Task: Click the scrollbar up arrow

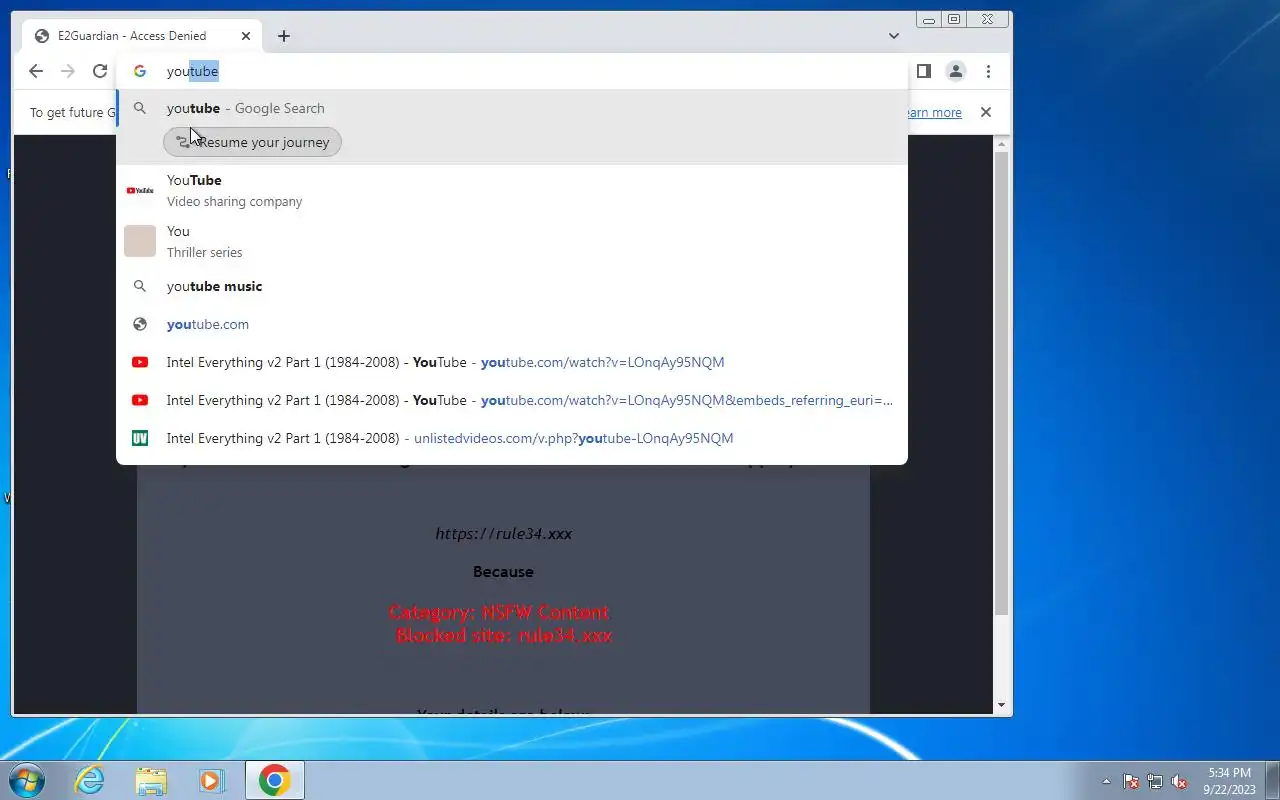Action: pyautogui.click(x=1002, y=144)
